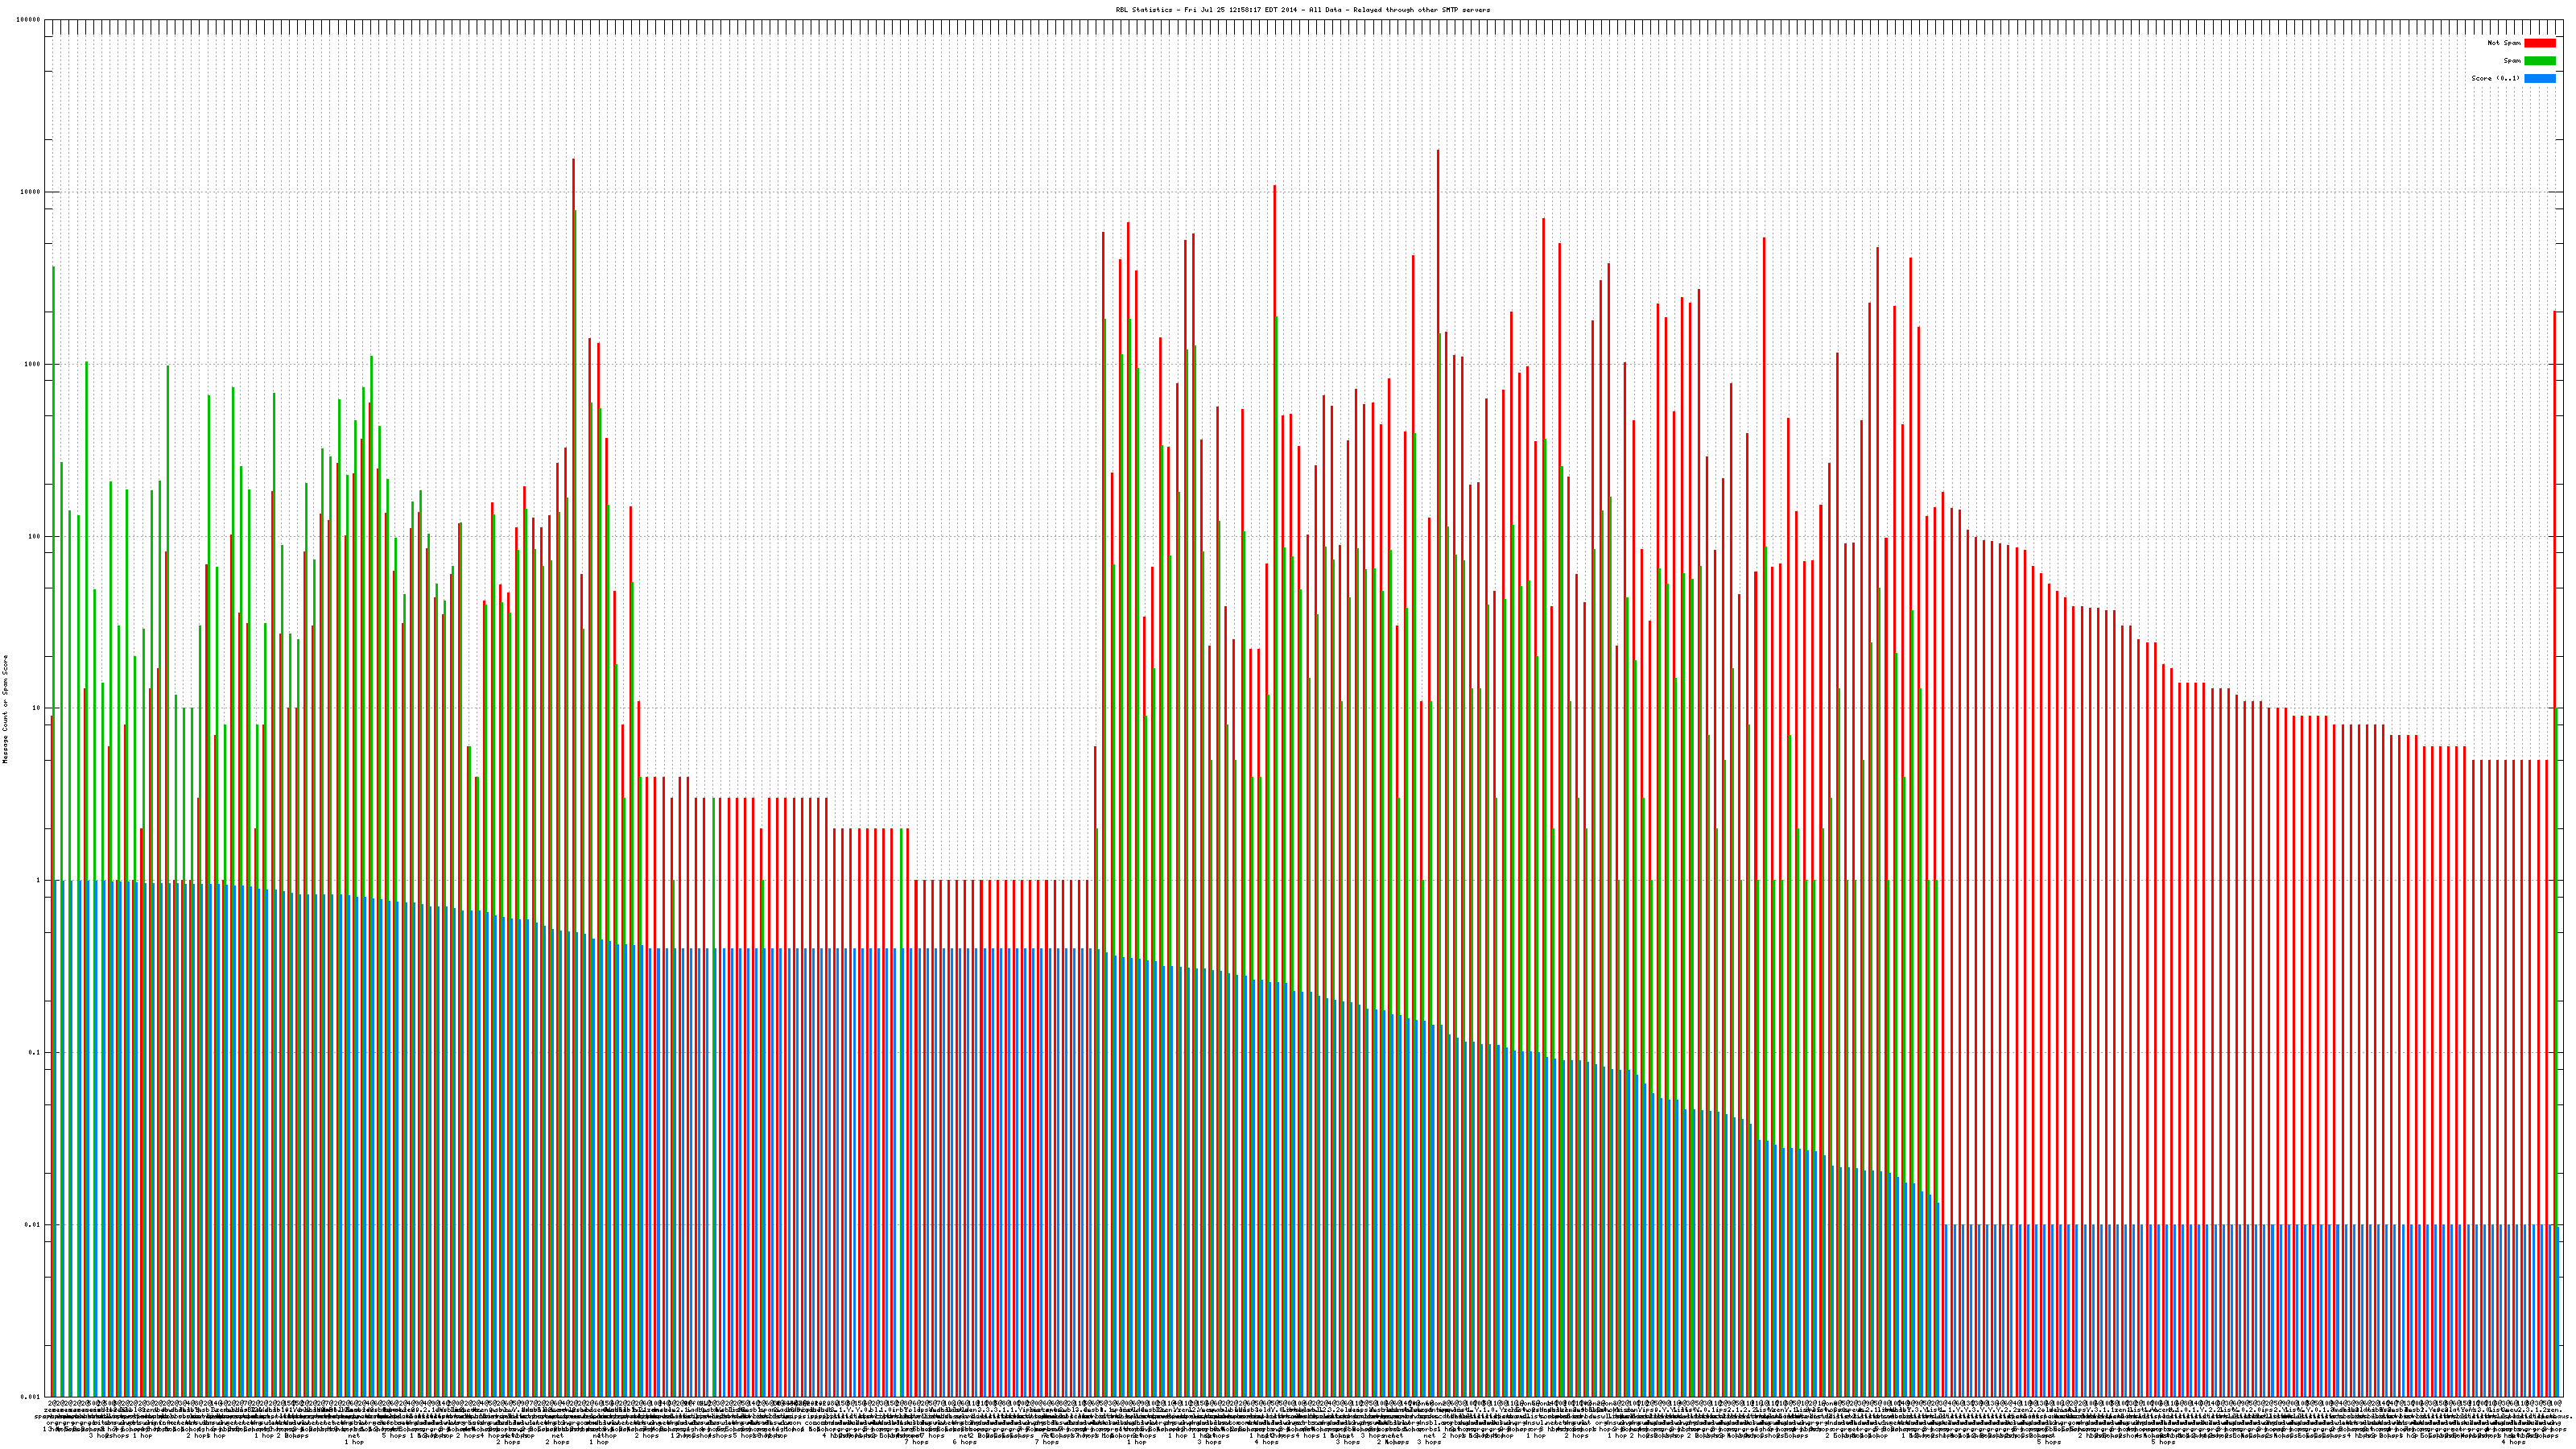Viewport: 2576px width, 1449px height.
Task: Click the RBL Statistics chart title
Action: pos(1302,10)
